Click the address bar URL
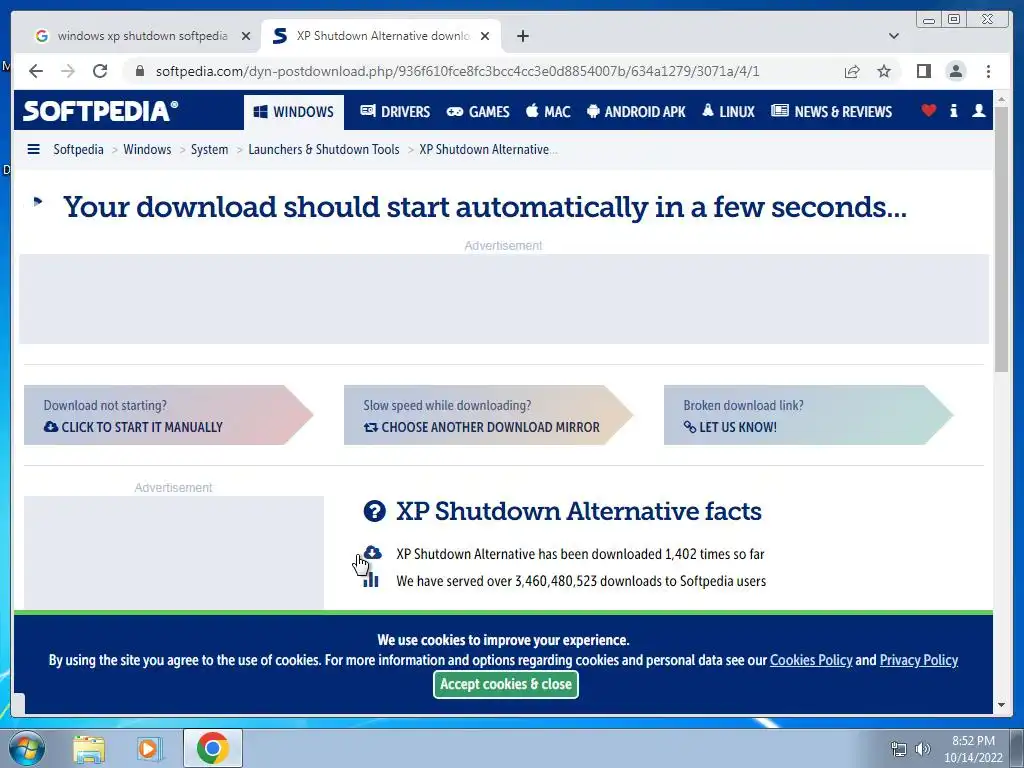 [457, 71]
